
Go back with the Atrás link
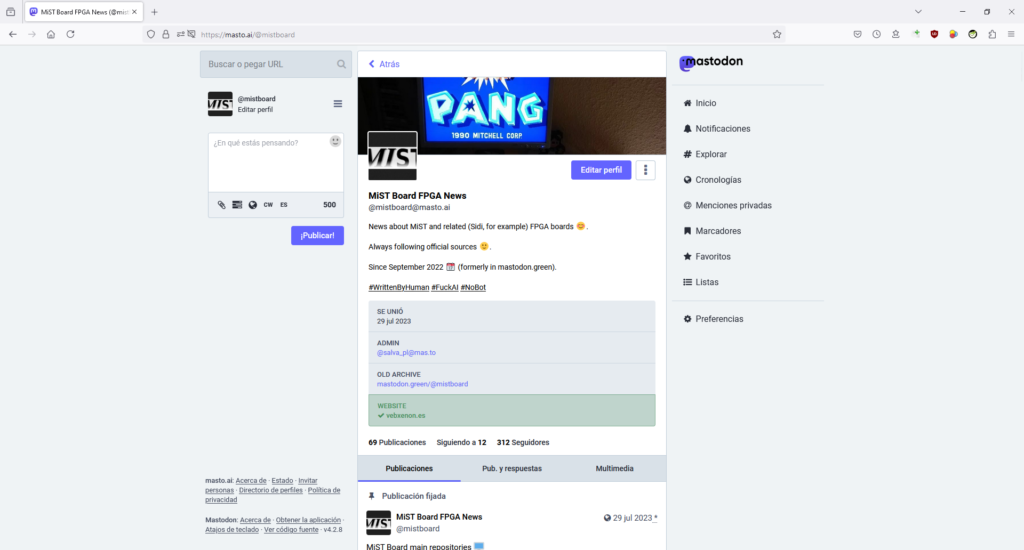pos(384,64)
